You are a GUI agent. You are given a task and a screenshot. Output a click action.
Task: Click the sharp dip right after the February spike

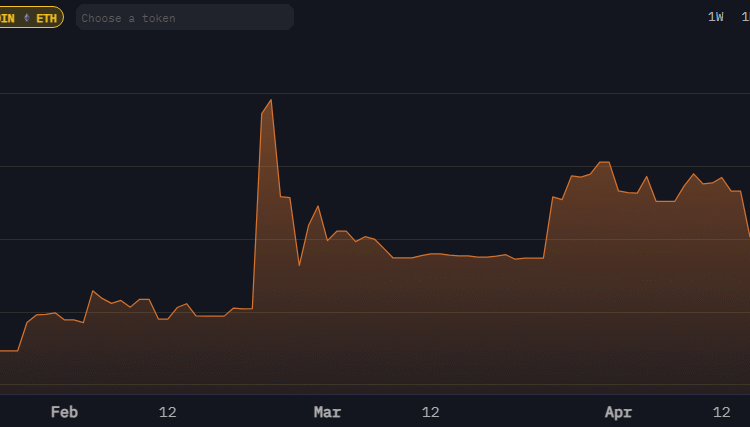(299, 265)
